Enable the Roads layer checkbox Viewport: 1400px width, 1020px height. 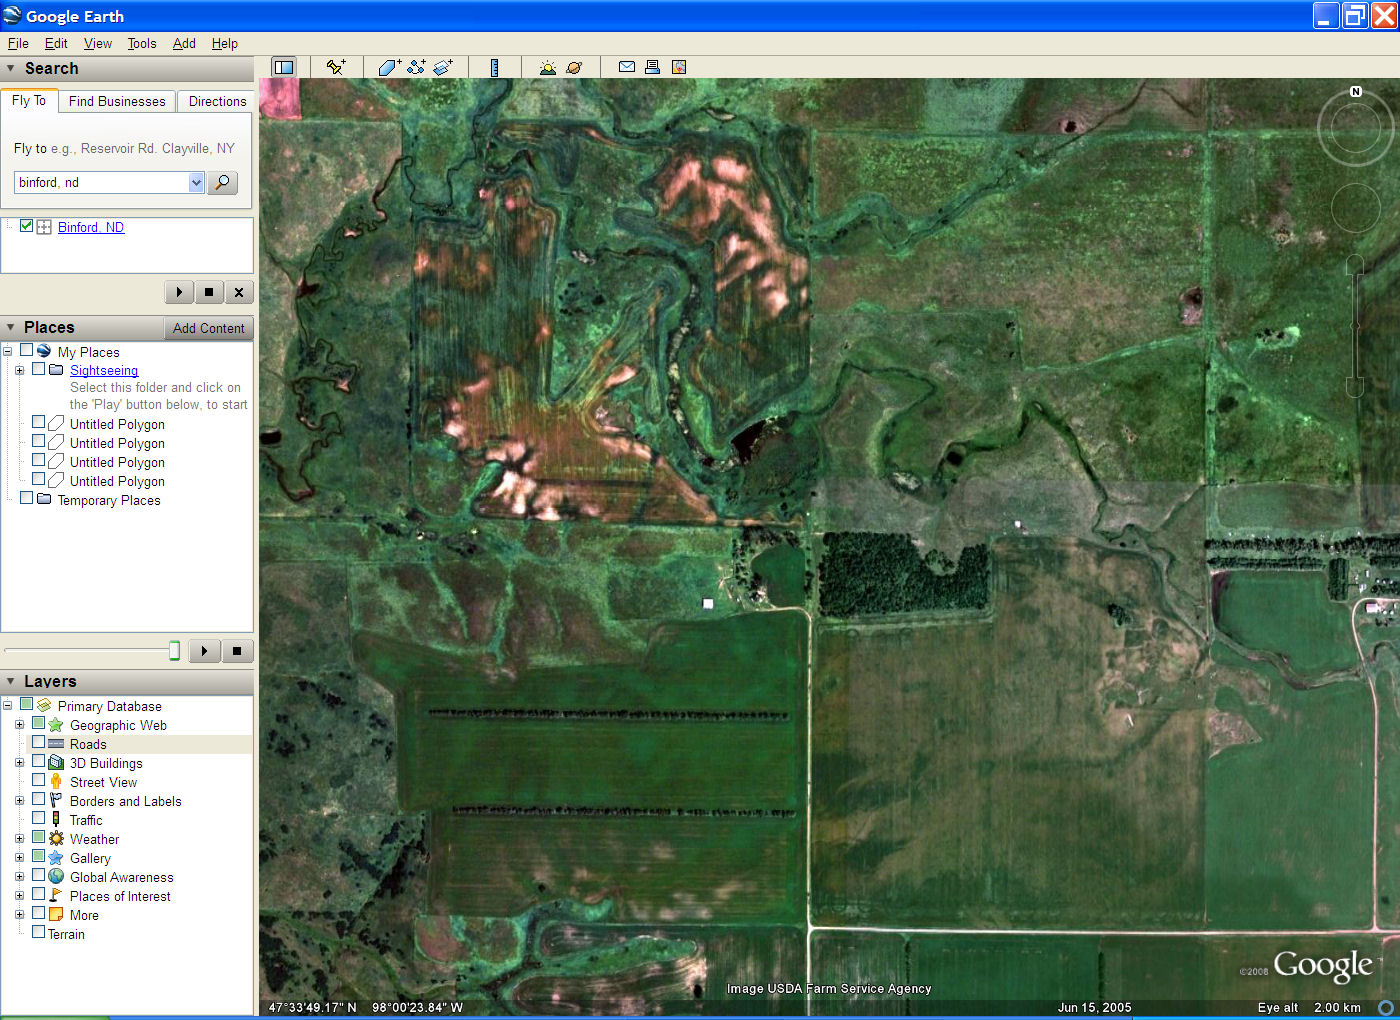point(38,743)
